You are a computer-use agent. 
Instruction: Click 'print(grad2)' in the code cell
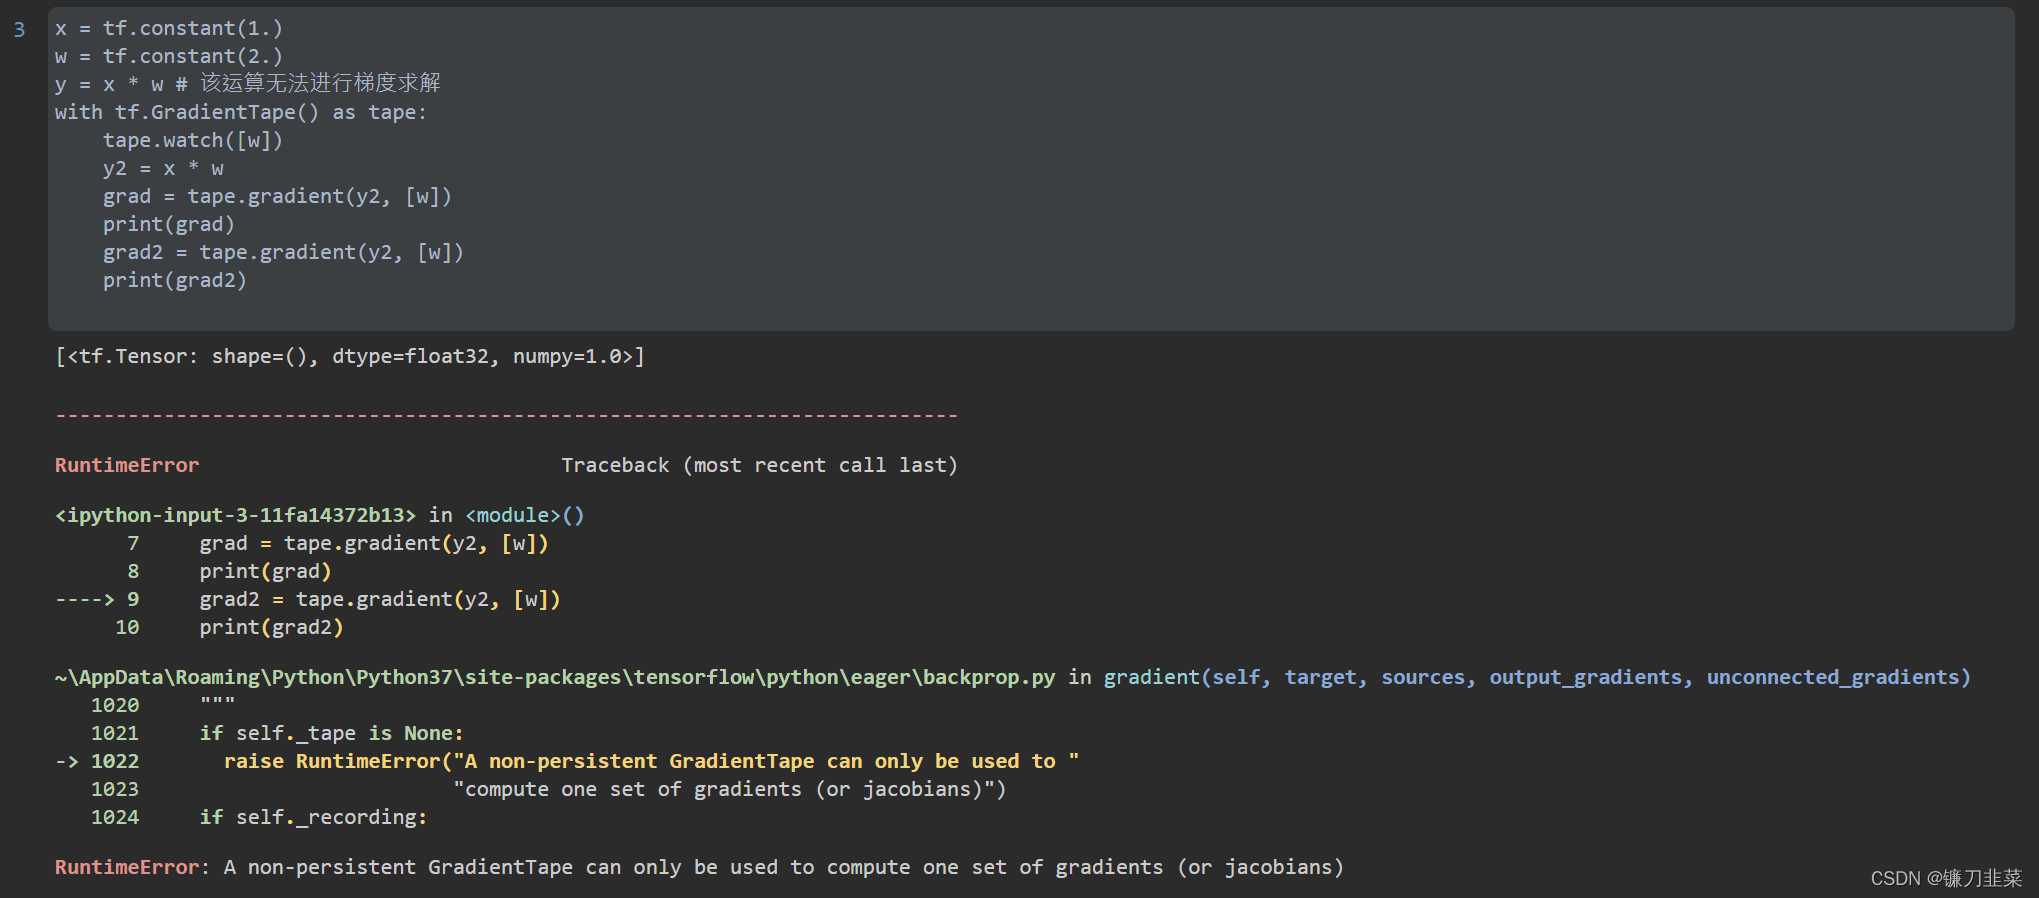(175, 280)
